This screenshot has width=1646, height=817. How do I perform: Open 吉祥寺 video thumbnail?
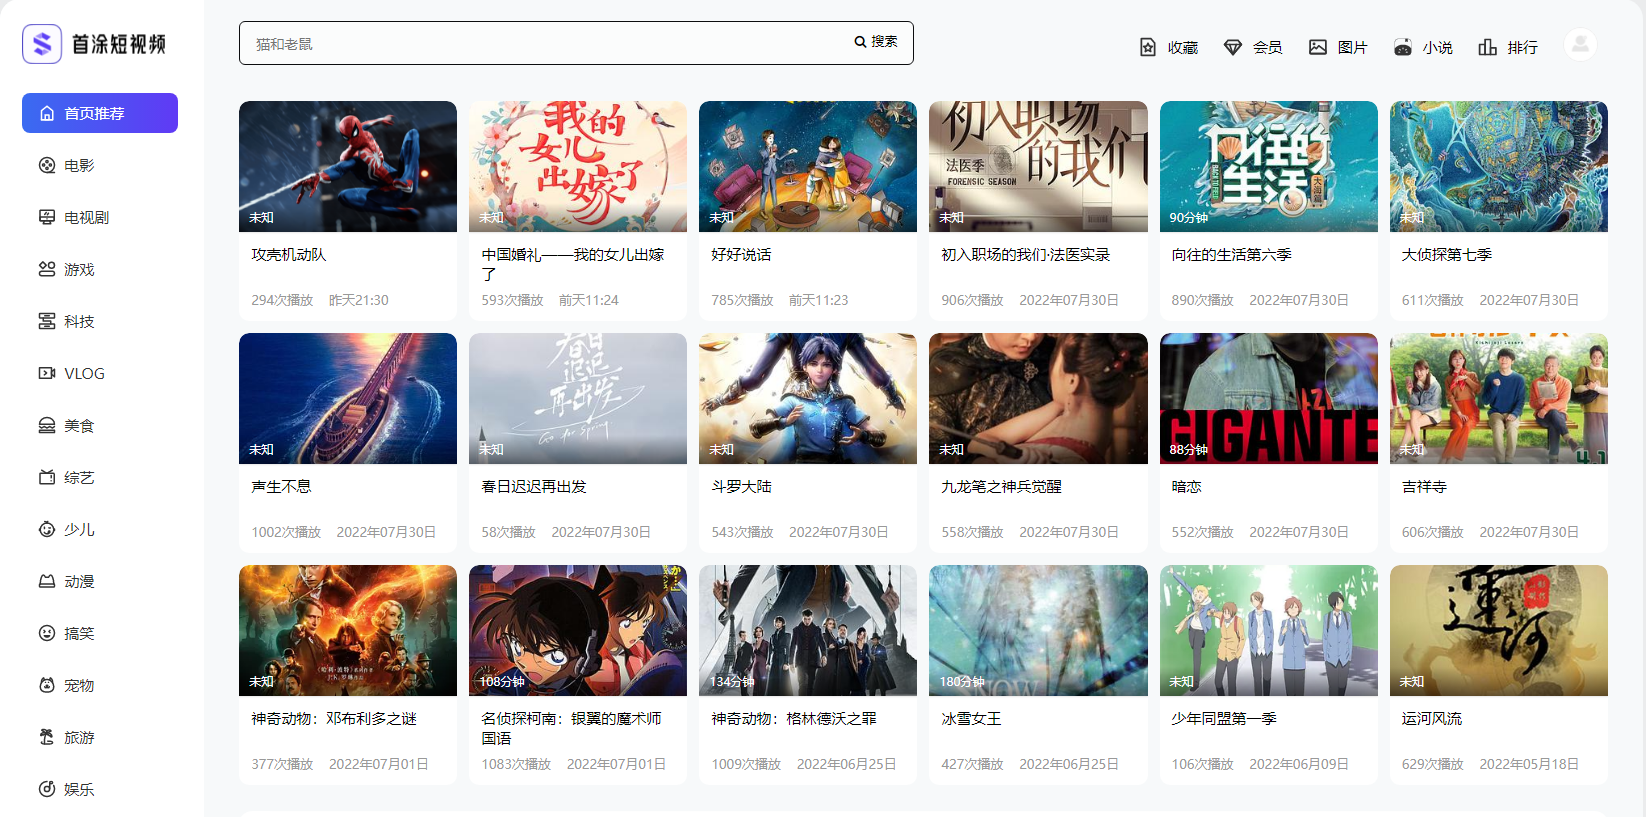pos(1499,398)
